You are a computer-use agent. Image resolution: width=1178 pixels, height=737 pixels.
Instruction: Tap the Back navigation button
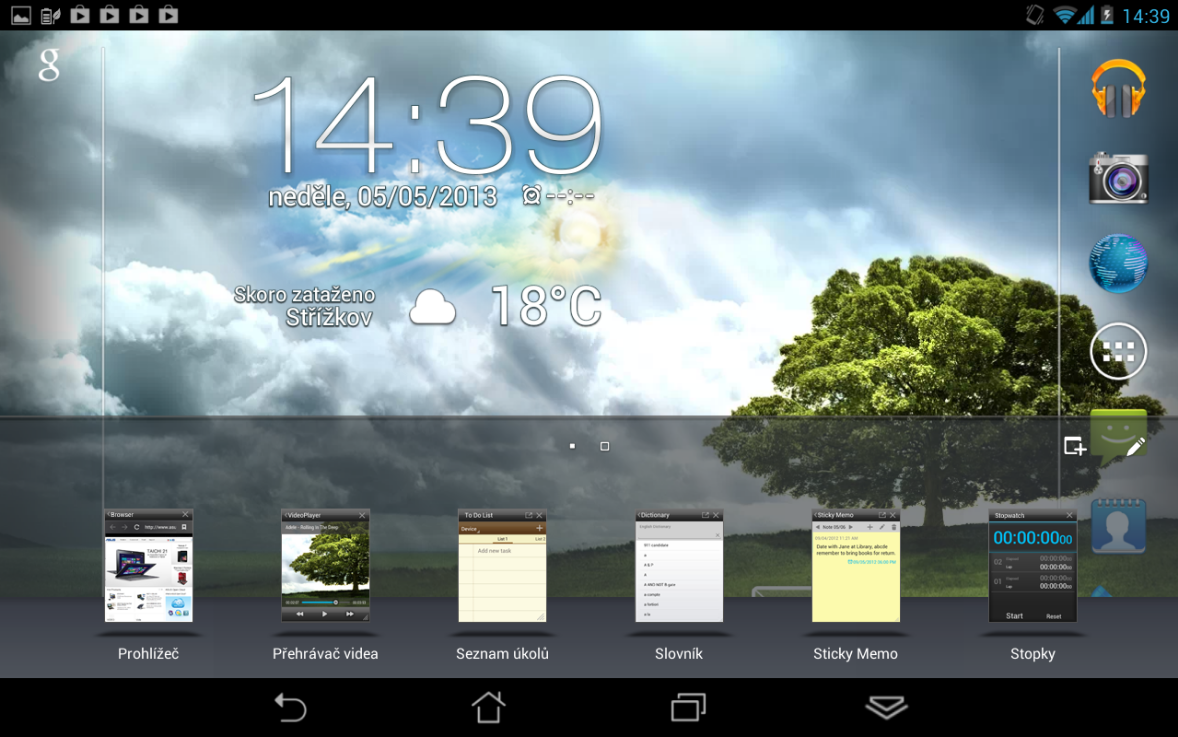(x=290, y=708)
